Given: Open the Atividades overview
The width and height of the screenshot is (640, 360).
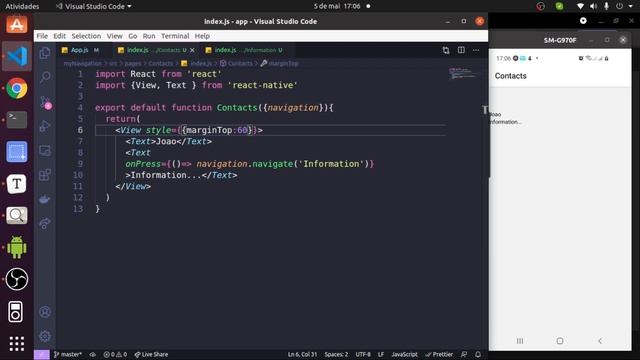Looking at the screenshot, I should point(22,6).
